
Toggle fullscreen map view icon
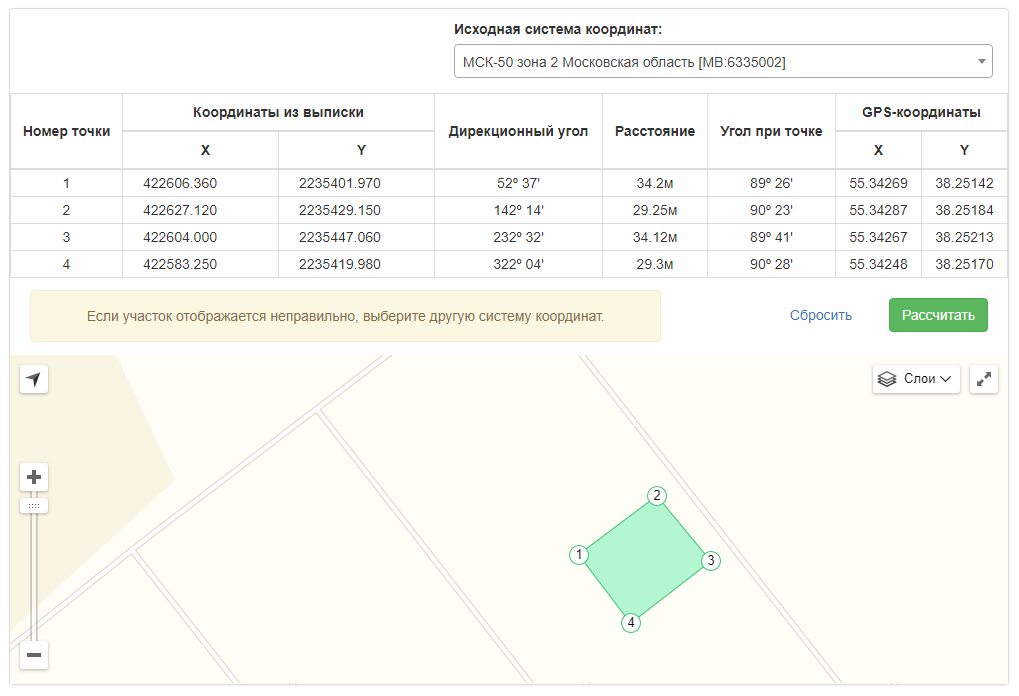984,379
